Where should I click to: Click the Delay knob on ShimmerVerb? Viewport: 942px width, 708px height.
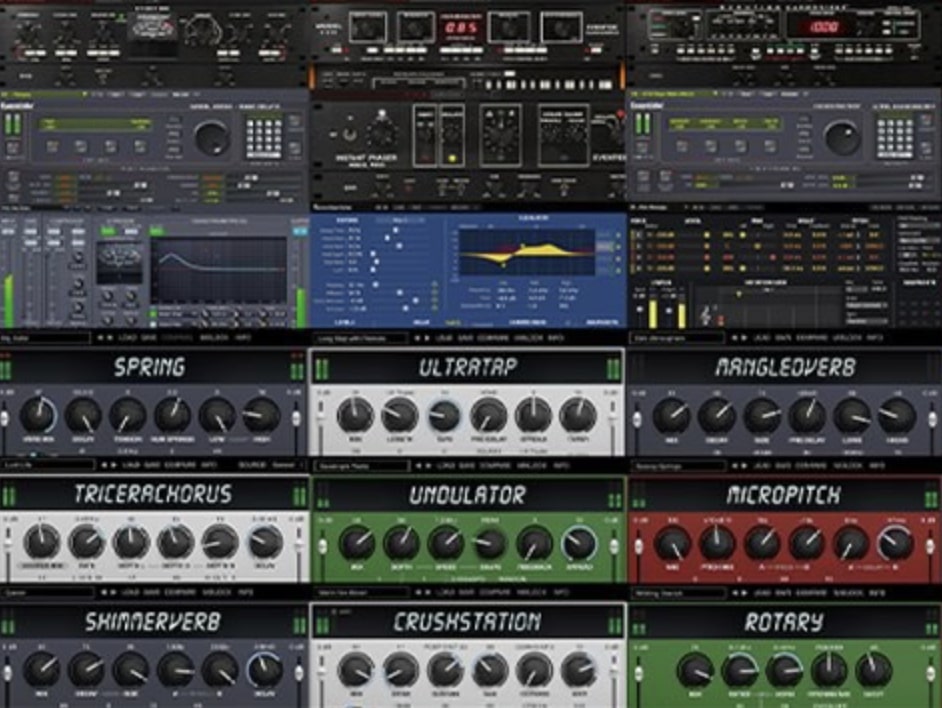click(265, 670)
